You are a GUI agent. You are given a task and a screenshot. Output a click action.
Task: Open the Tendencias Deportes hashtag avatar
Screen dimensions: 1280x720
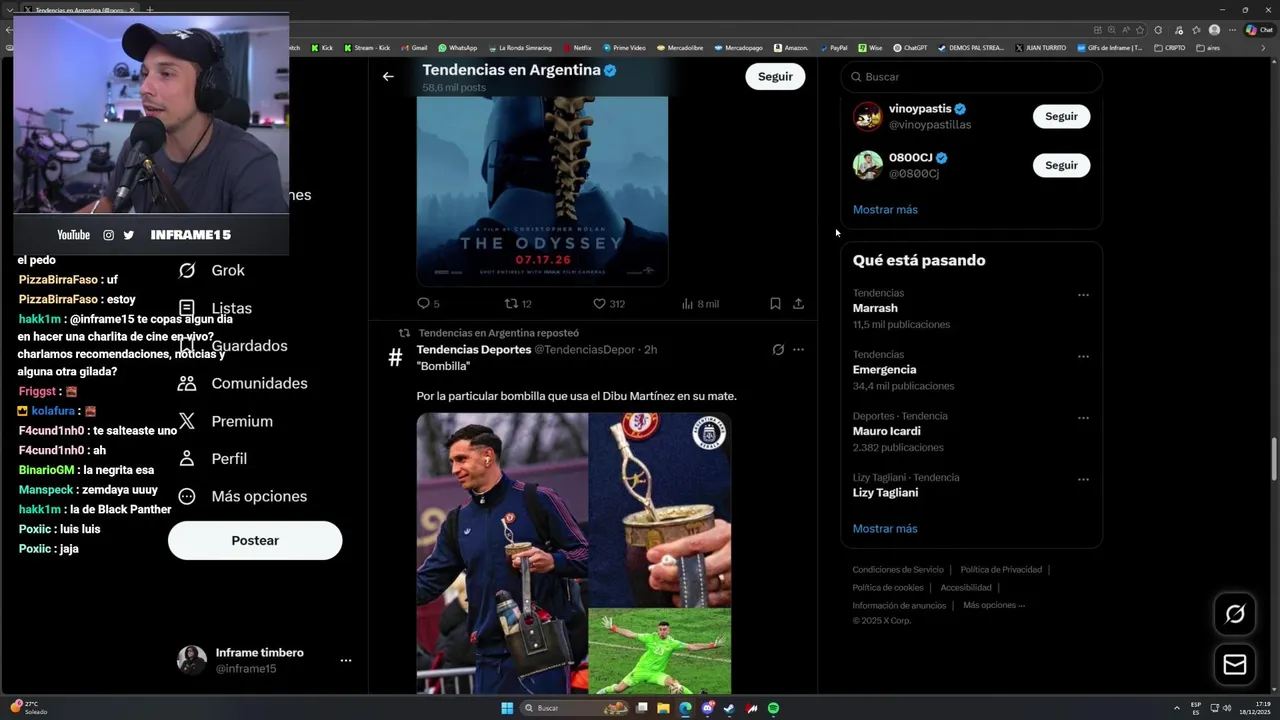click(395, 357)
